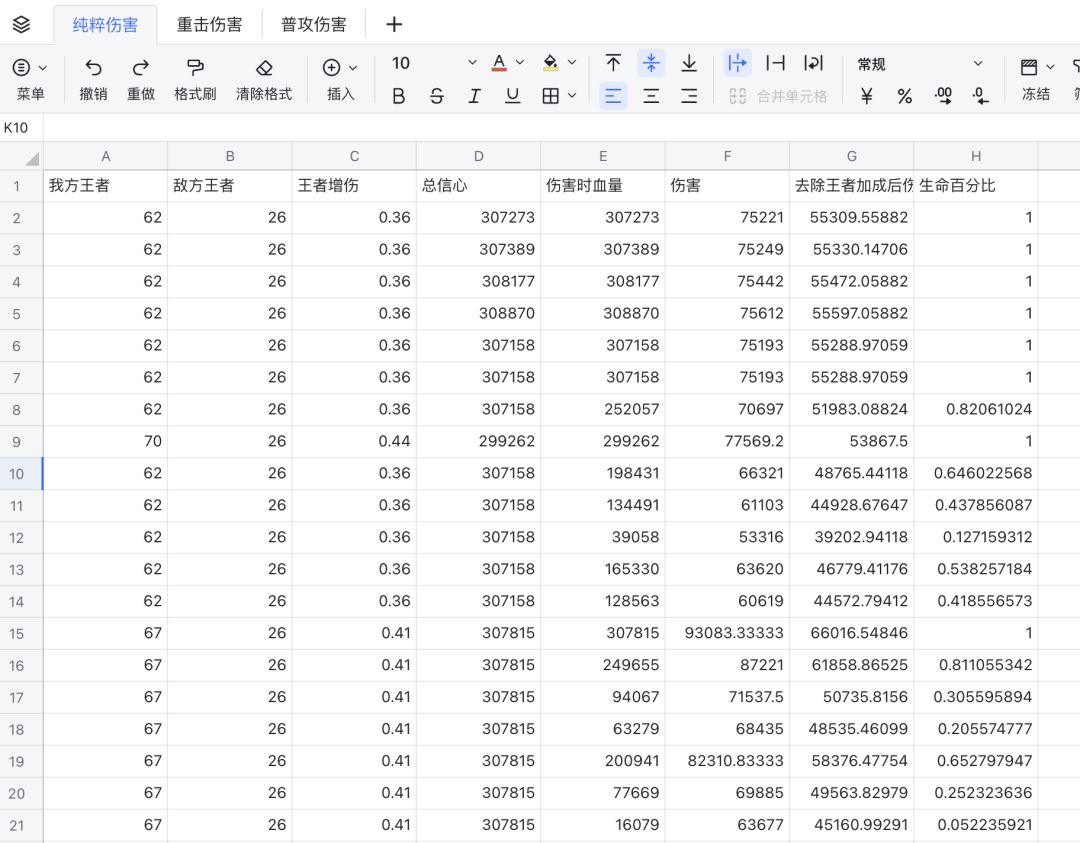1080x843 pixels.
Task: Toggle strikethrough formatting
Action: (436, 96)
